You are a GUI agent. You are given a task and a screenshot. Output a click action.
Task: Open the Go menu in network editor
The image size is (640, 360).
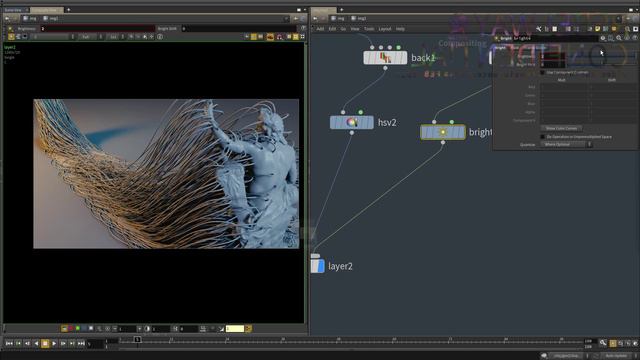[343, 29]
